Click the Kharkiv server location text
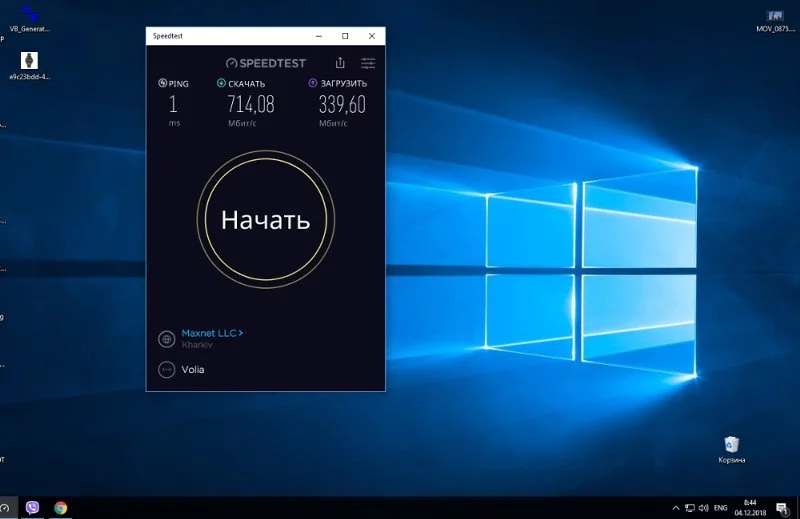The width and height of the screenshot is (800, 519). [x=197, y=345]
